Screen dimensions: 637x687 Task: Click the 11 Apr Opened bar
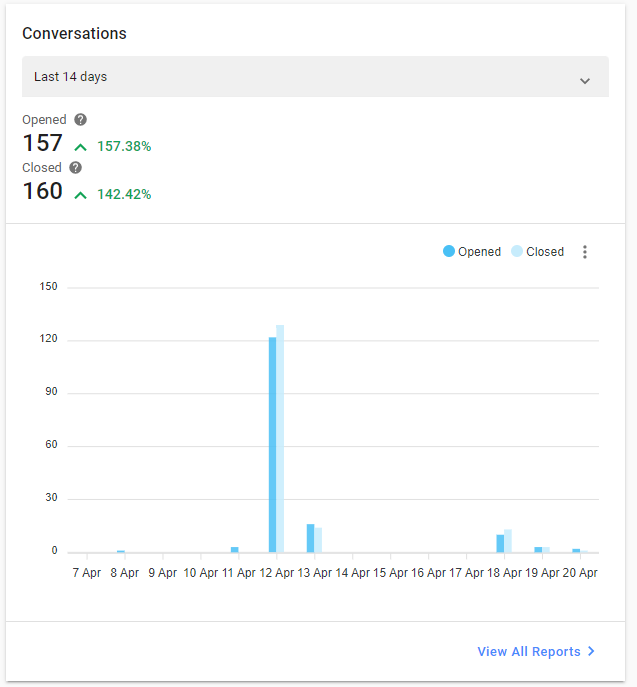[234, 549]
